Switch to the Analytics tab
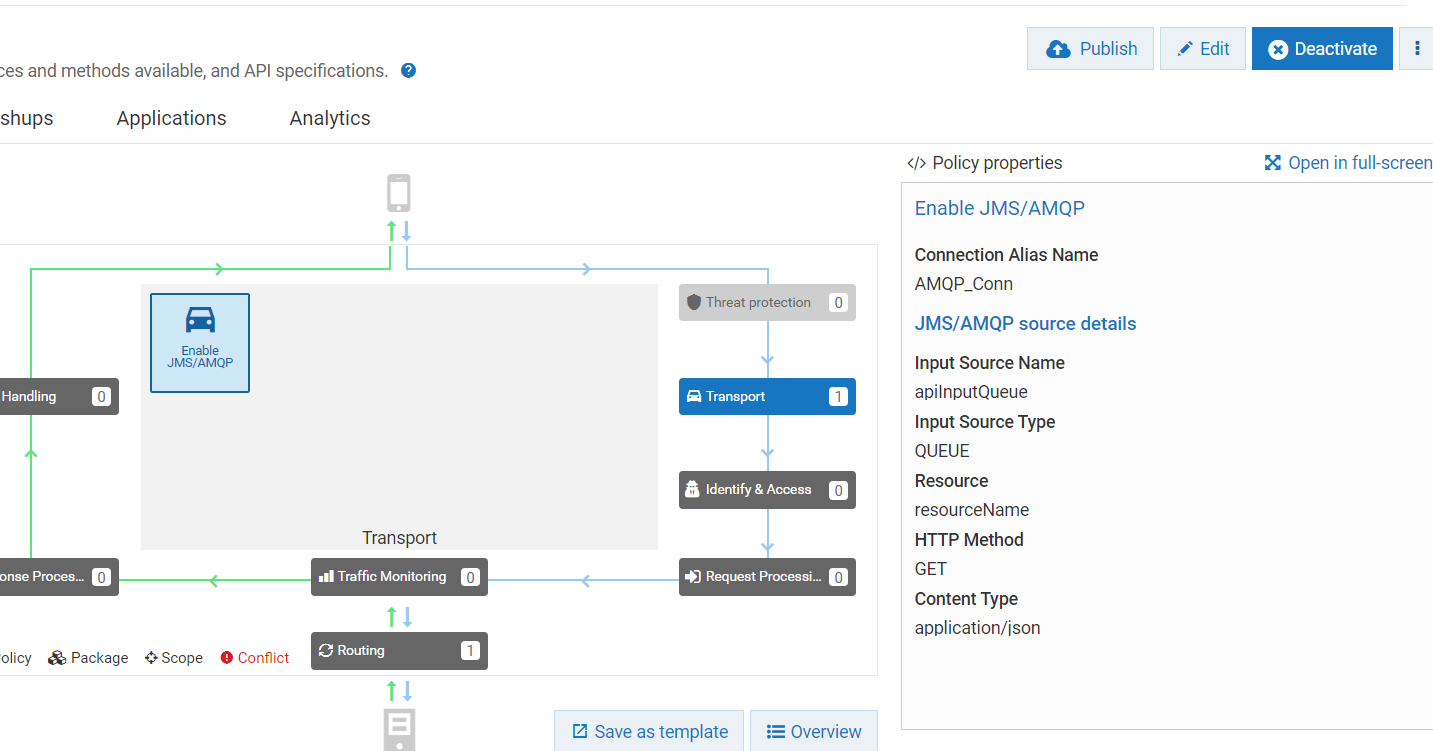1433x751 pixels. pos(330,118)
